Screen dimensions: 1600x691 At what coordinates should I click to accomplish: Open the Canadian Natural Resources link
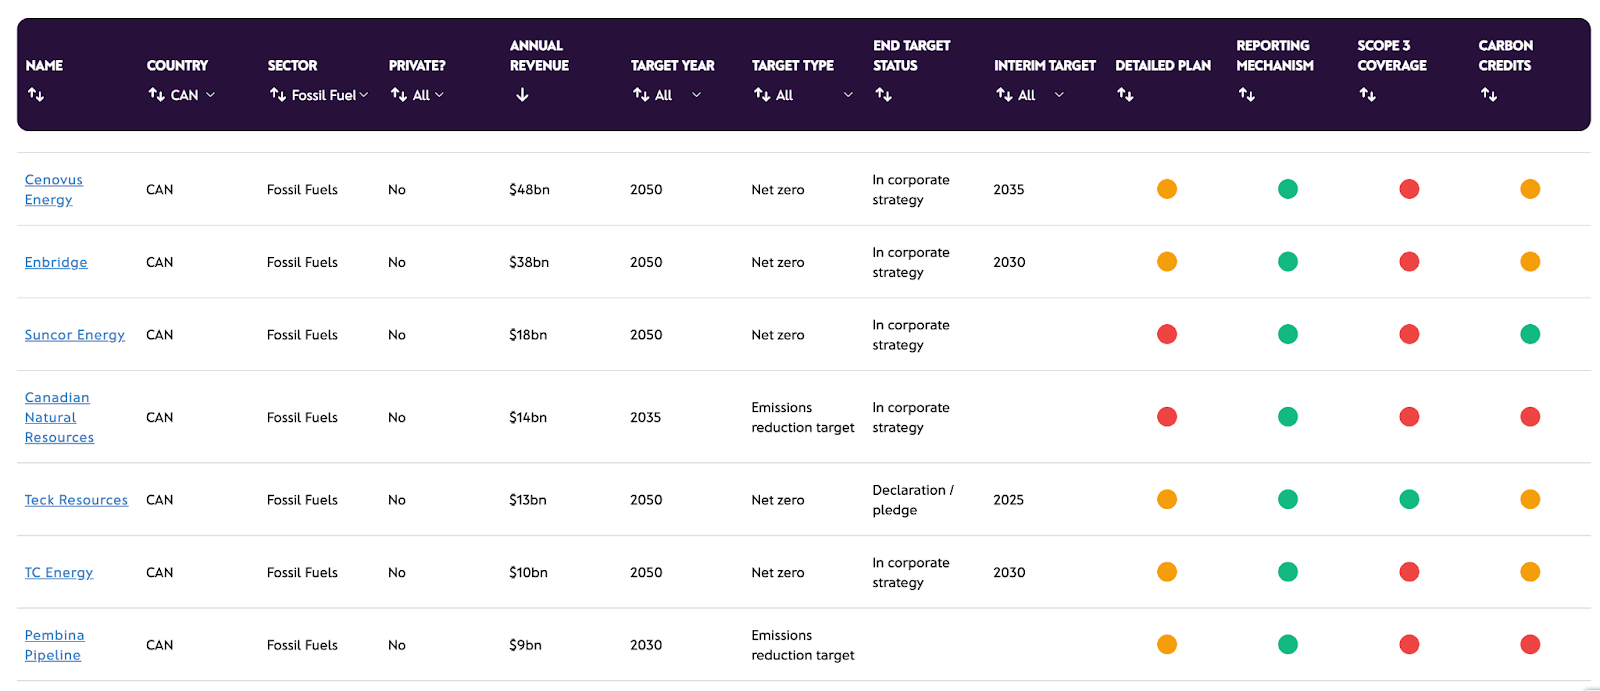pos(59,418)
